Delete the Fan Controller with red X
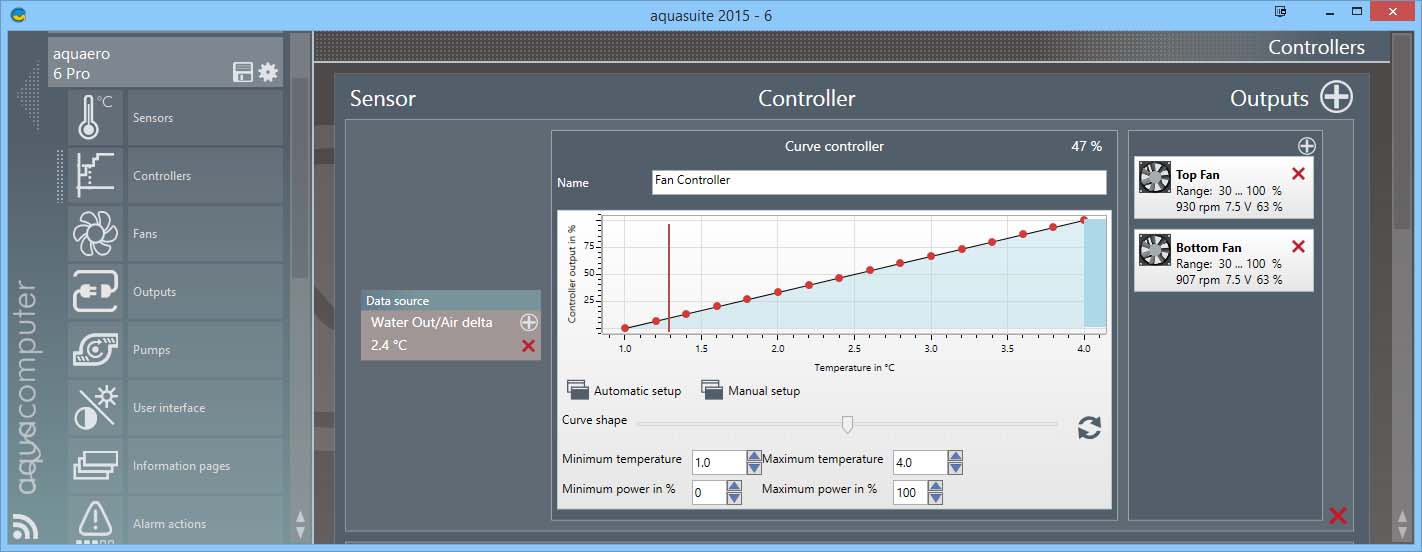Viewport: 1422px width, 552px height. pyautogui.click(x=1337, y=516)
